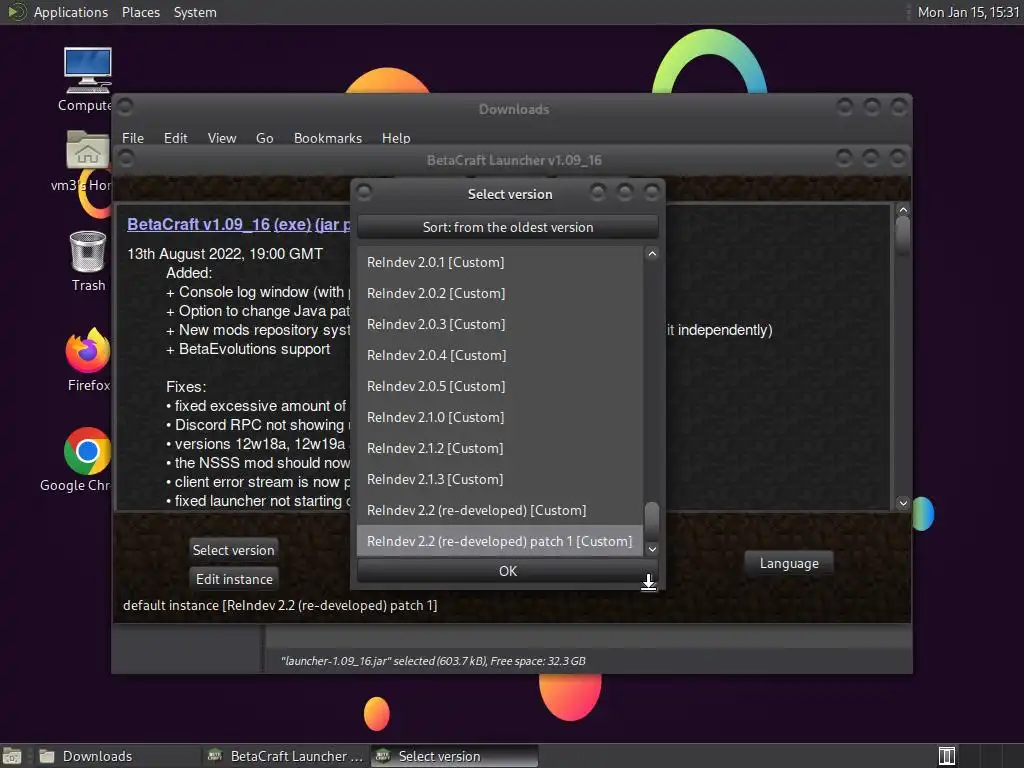The width and height of the screenshot is (1024, 768).
Task: Open File menu in Downloads window
Action: (133, 138)
